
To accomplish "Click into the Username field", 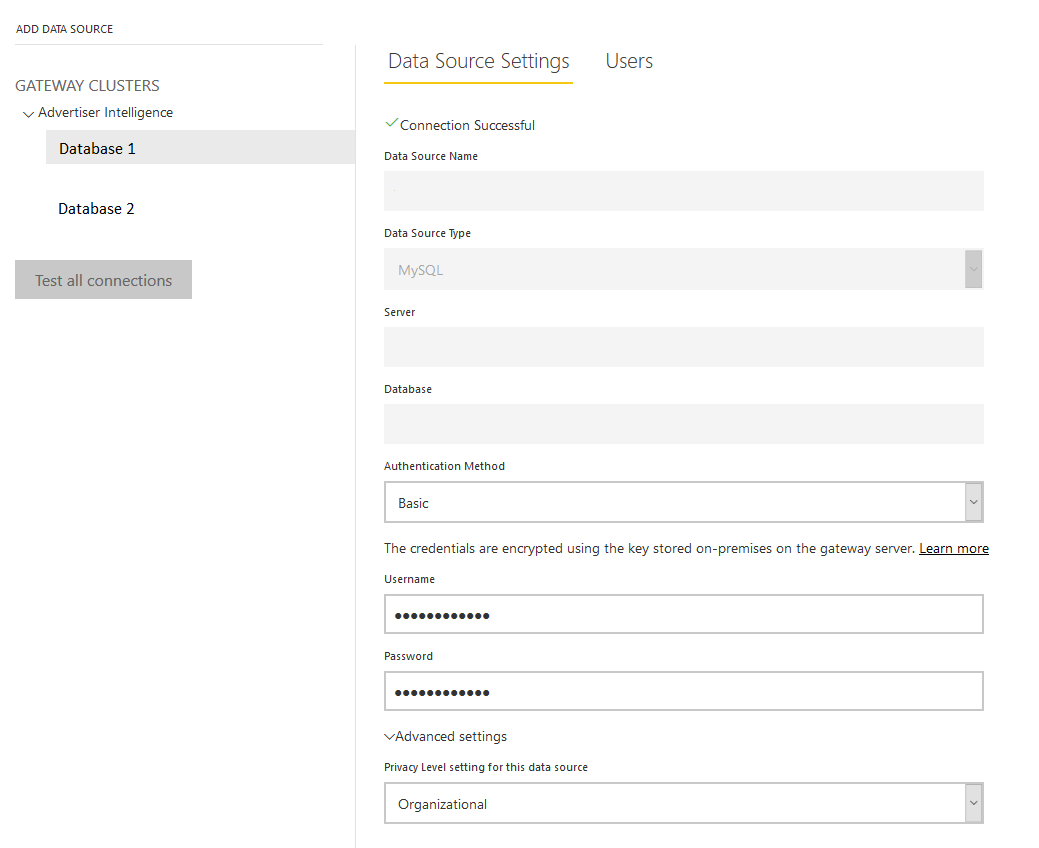I will (683, 614).
